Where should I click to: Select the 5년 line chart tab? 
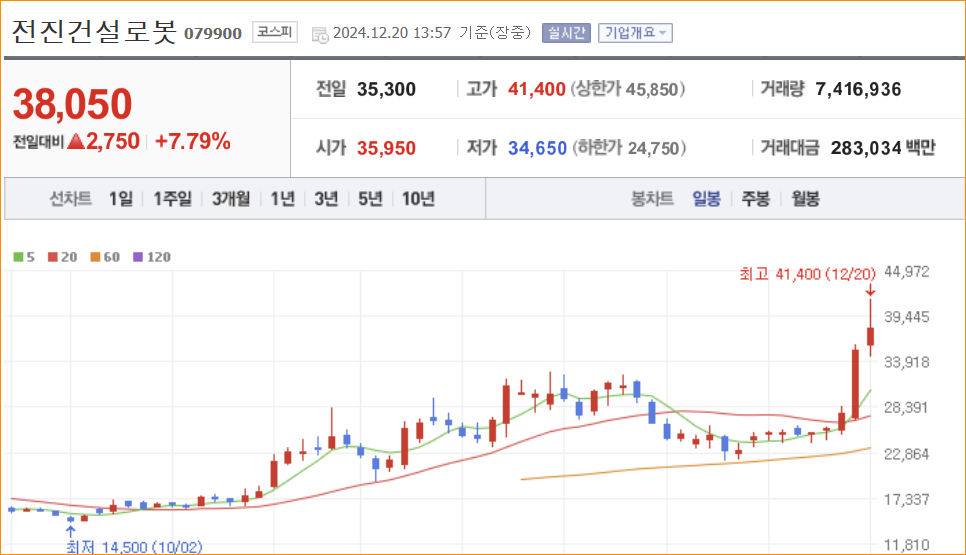[370, 198]
